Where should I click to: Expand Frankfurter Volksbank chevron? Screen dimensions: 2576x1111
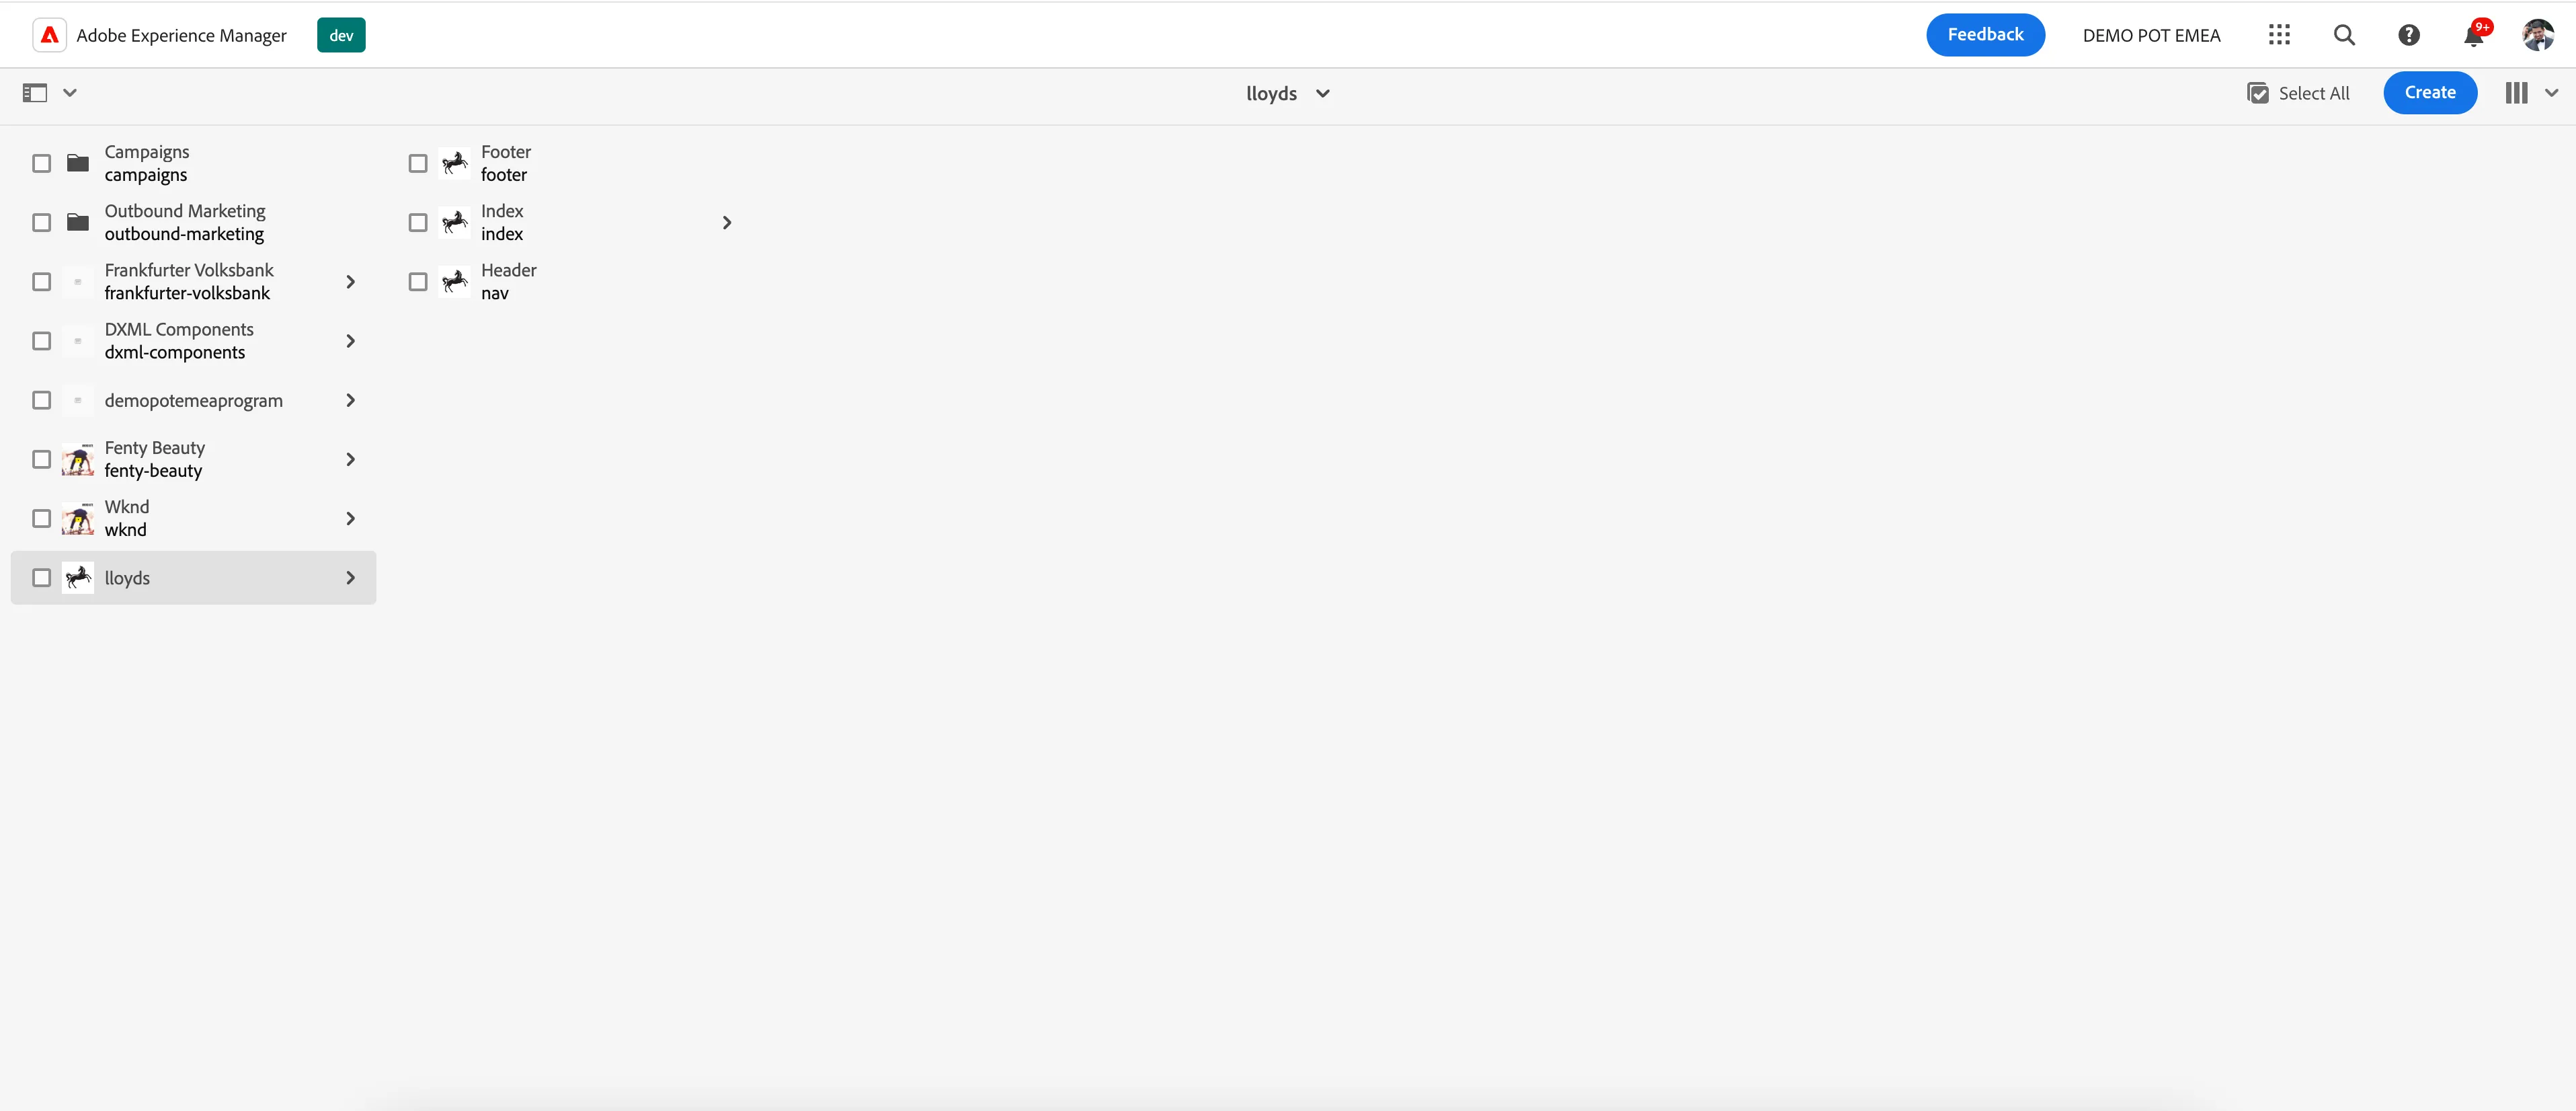point(350,281)
